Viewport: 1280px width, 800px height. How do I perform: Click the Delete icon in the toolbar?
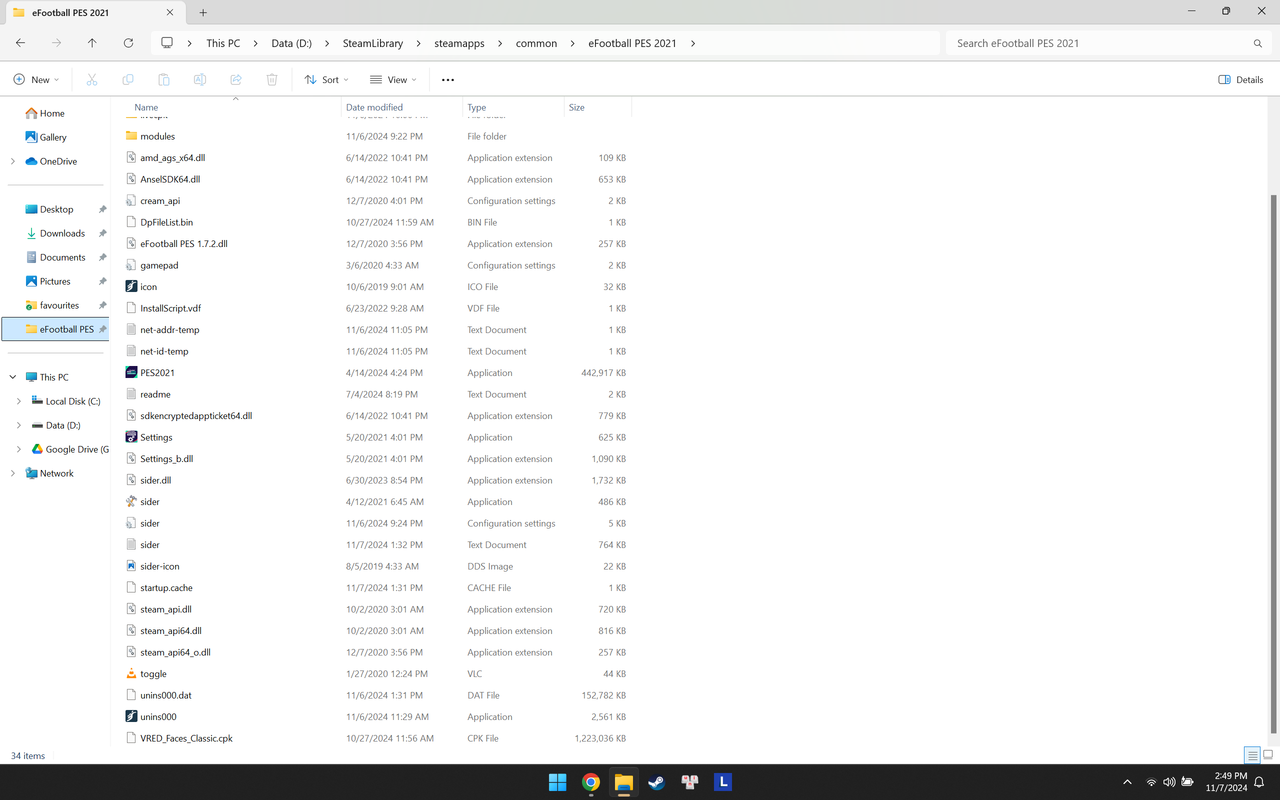(272, 79)
